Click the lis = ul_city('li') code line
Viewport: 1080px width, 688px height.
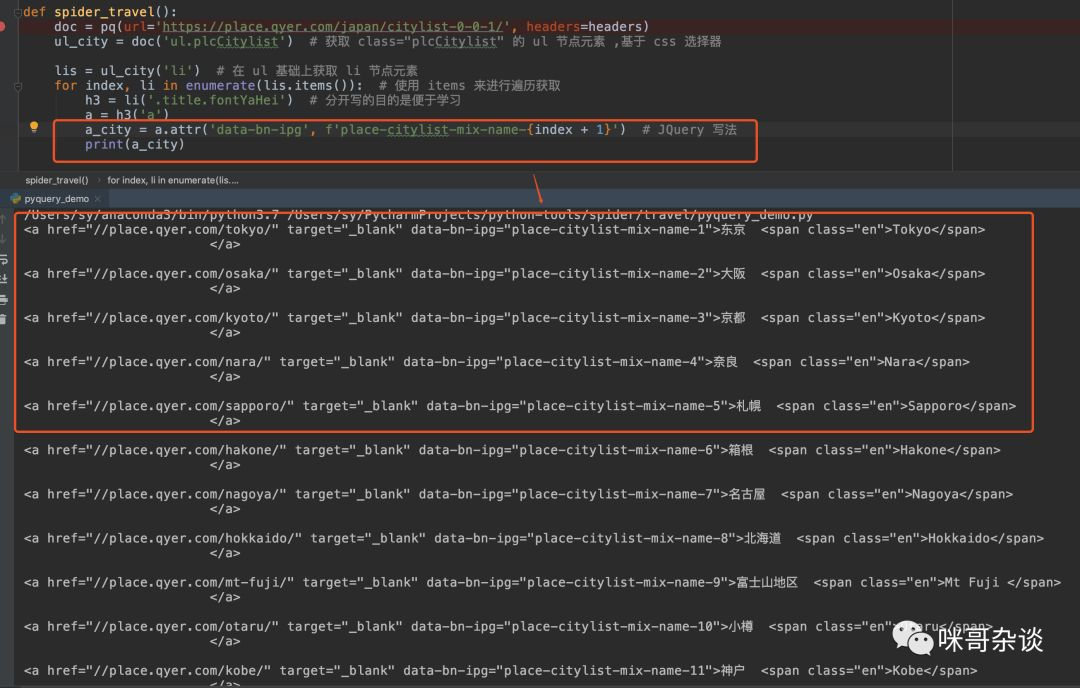[127, 70]
